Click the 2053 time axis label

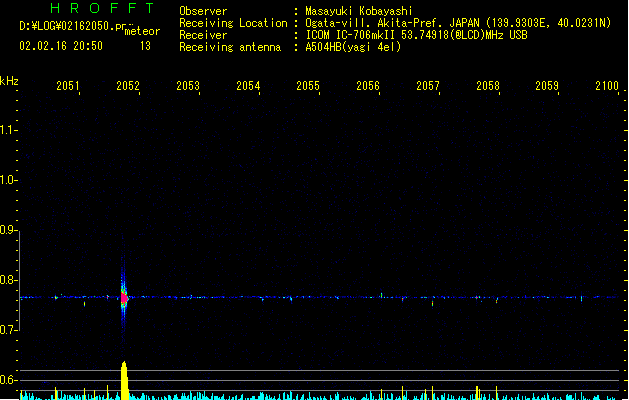(x=188, y=85)
